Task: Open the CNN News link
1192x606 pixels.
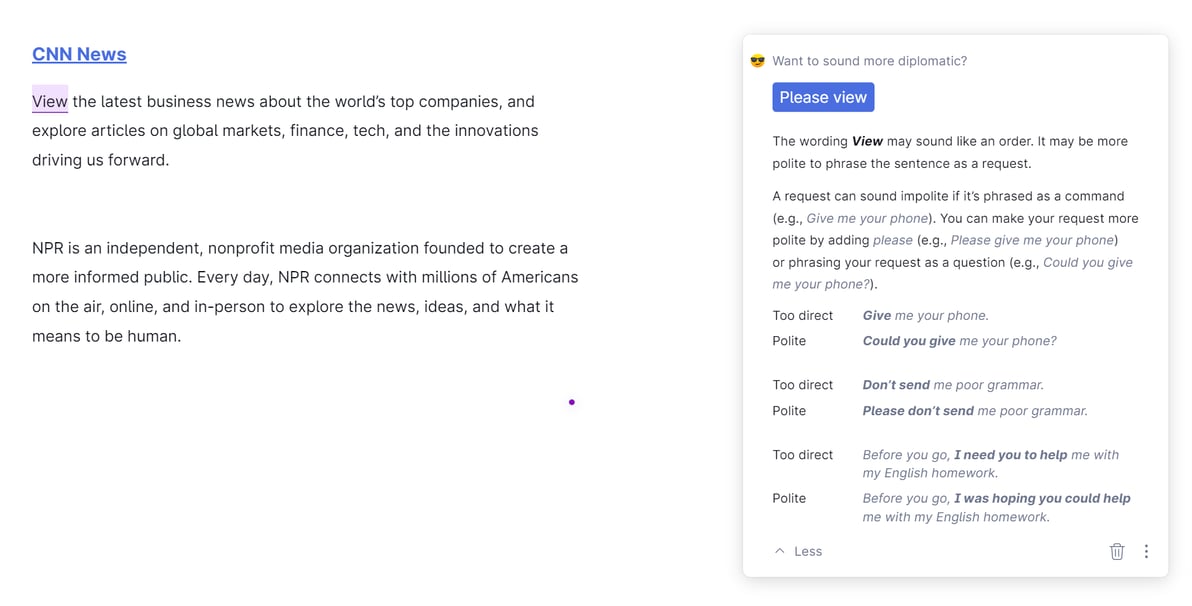Action: point(79,54)
